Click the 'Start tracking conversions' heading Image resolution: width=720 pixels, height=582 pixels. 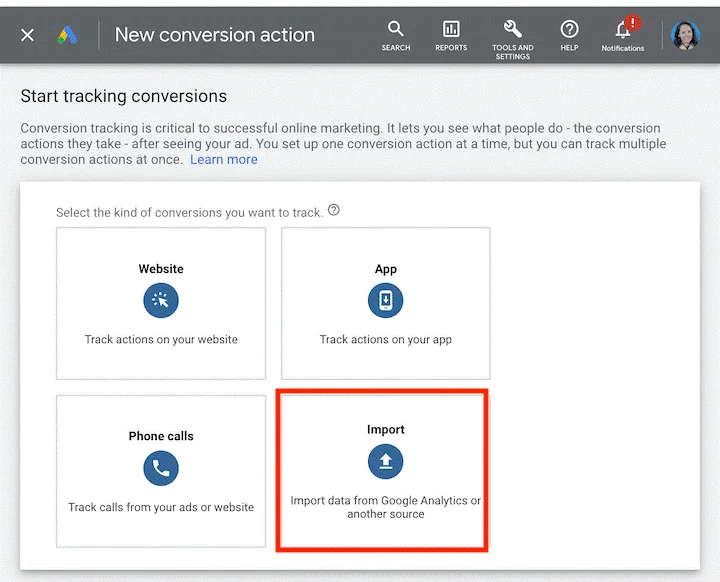tap(124, 96)
